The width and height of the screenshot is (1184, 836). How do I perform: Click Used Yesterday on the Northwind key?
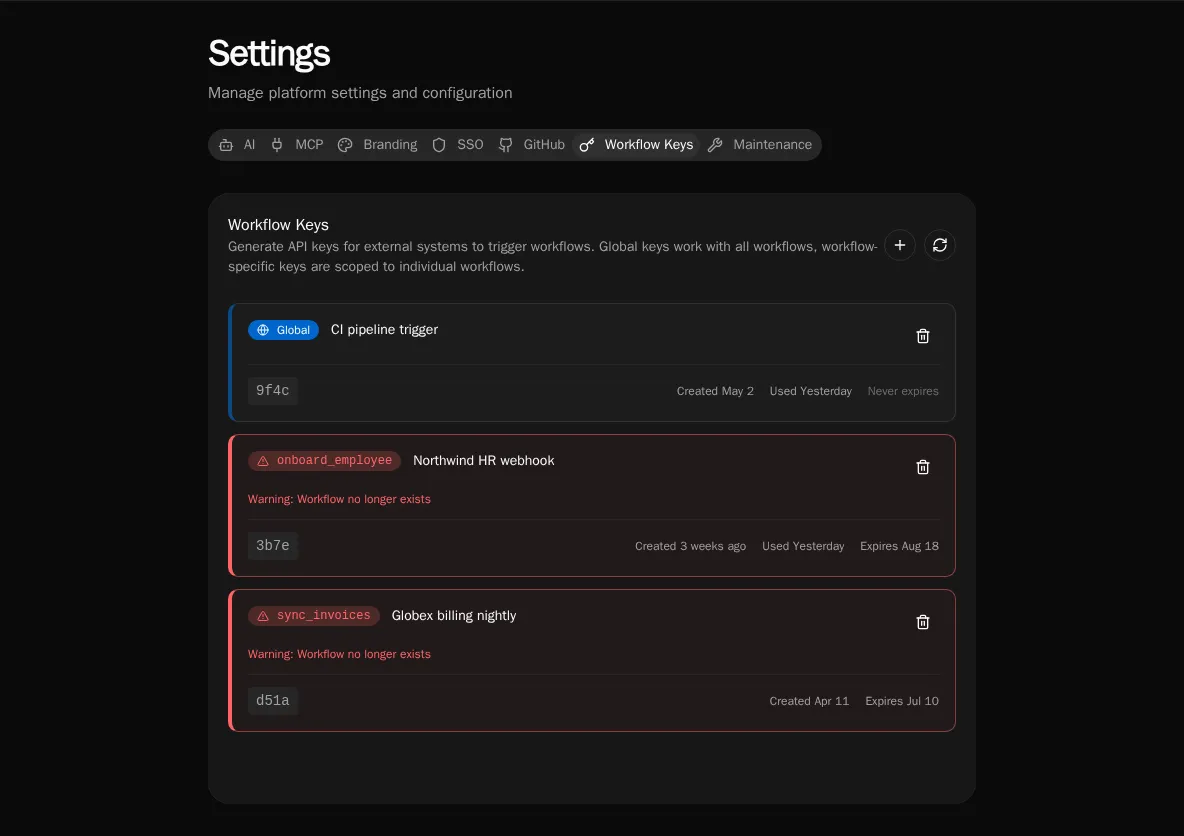point(803,546)
